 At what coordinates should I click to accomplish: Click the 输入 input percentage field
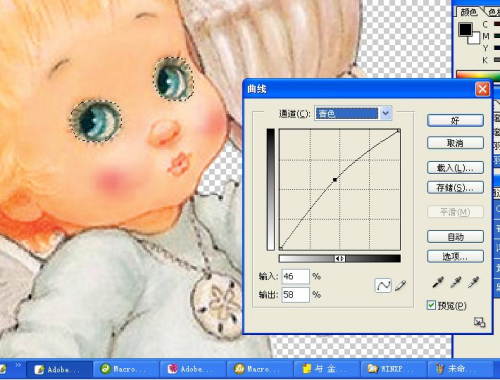296,276
